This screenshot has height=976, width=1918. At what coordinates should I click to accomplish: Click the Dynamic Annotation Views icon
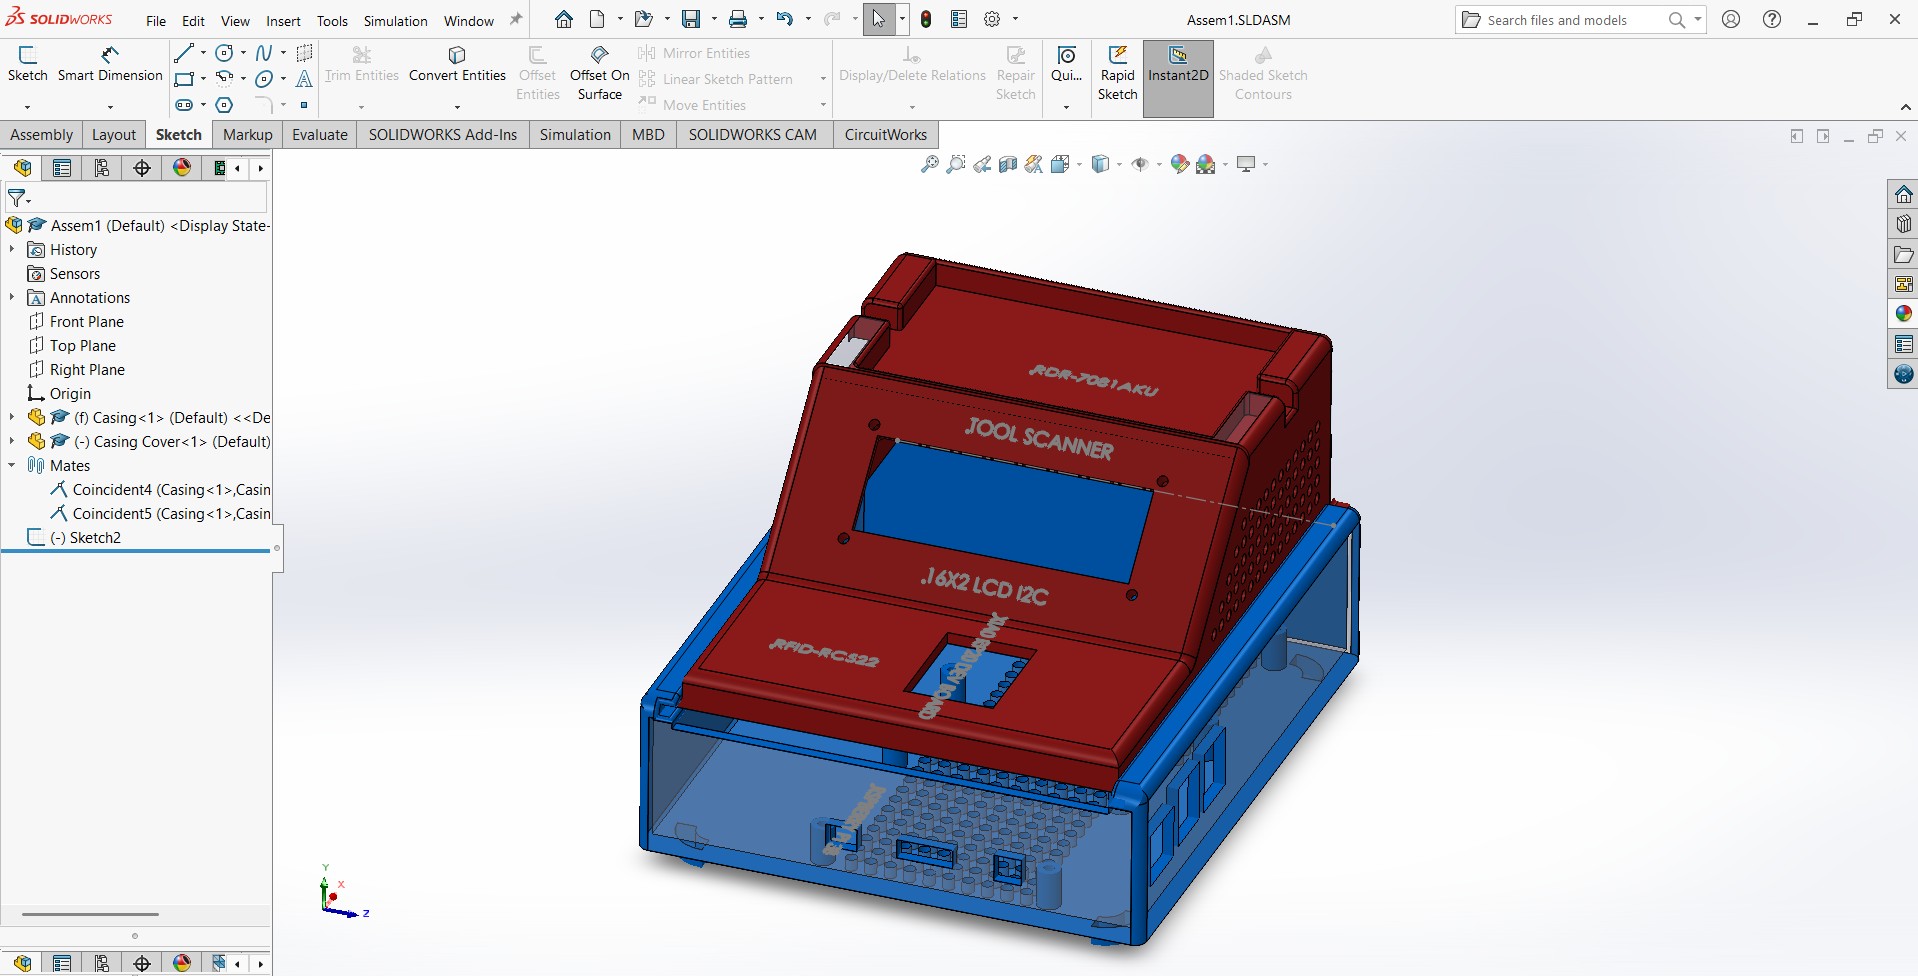pyautogui.click(x=1034, y=164)
